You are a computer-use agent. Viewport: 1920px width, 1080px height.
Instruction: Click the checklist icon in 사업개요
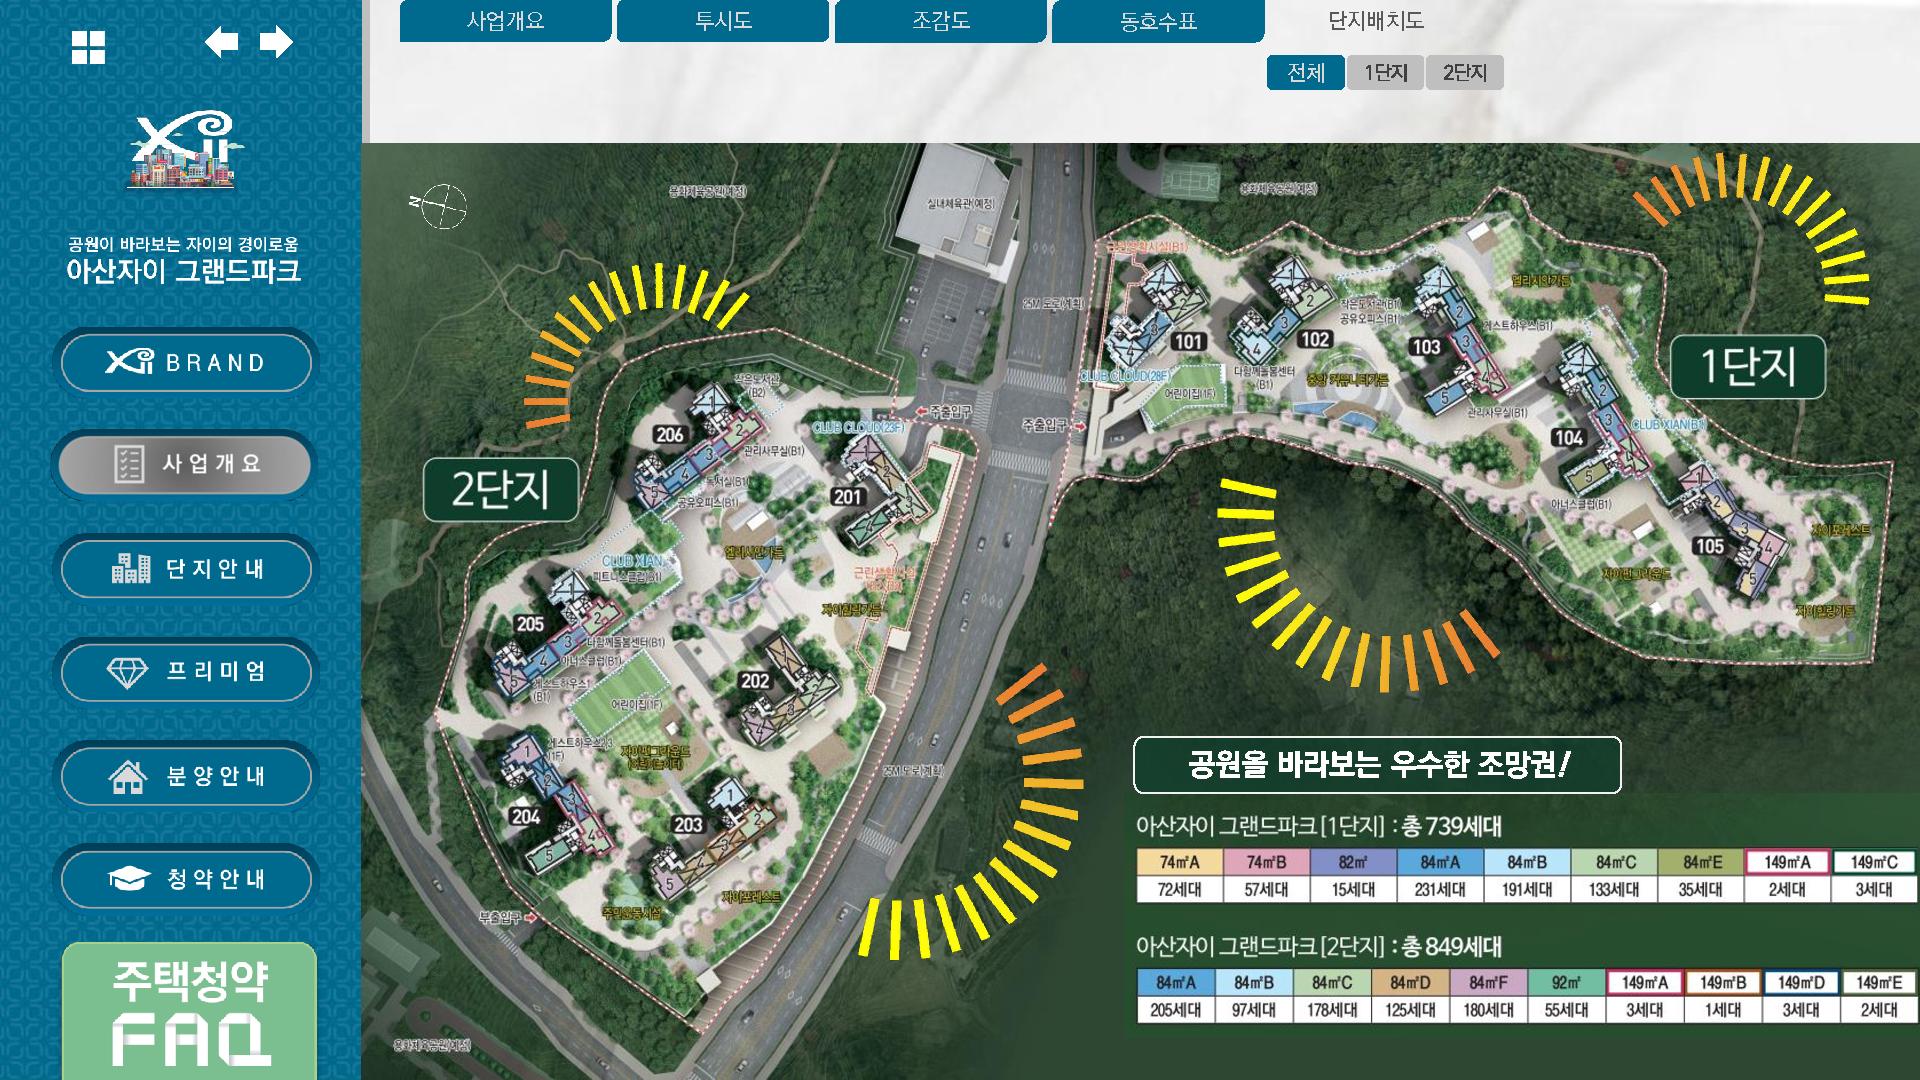click(x=129, y=465)
